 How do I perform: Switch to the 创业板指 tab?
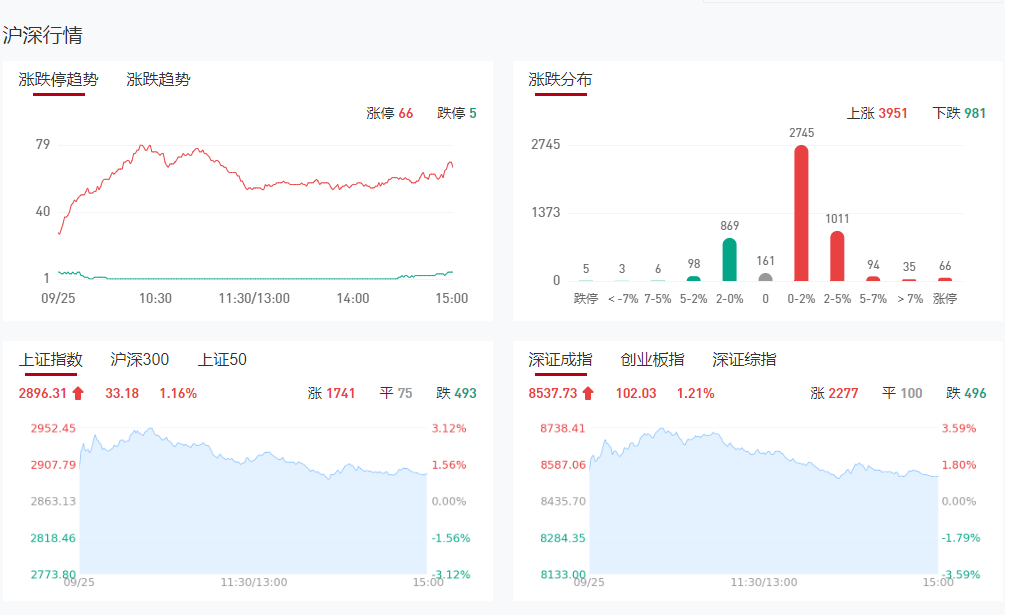tap(652, 360)
